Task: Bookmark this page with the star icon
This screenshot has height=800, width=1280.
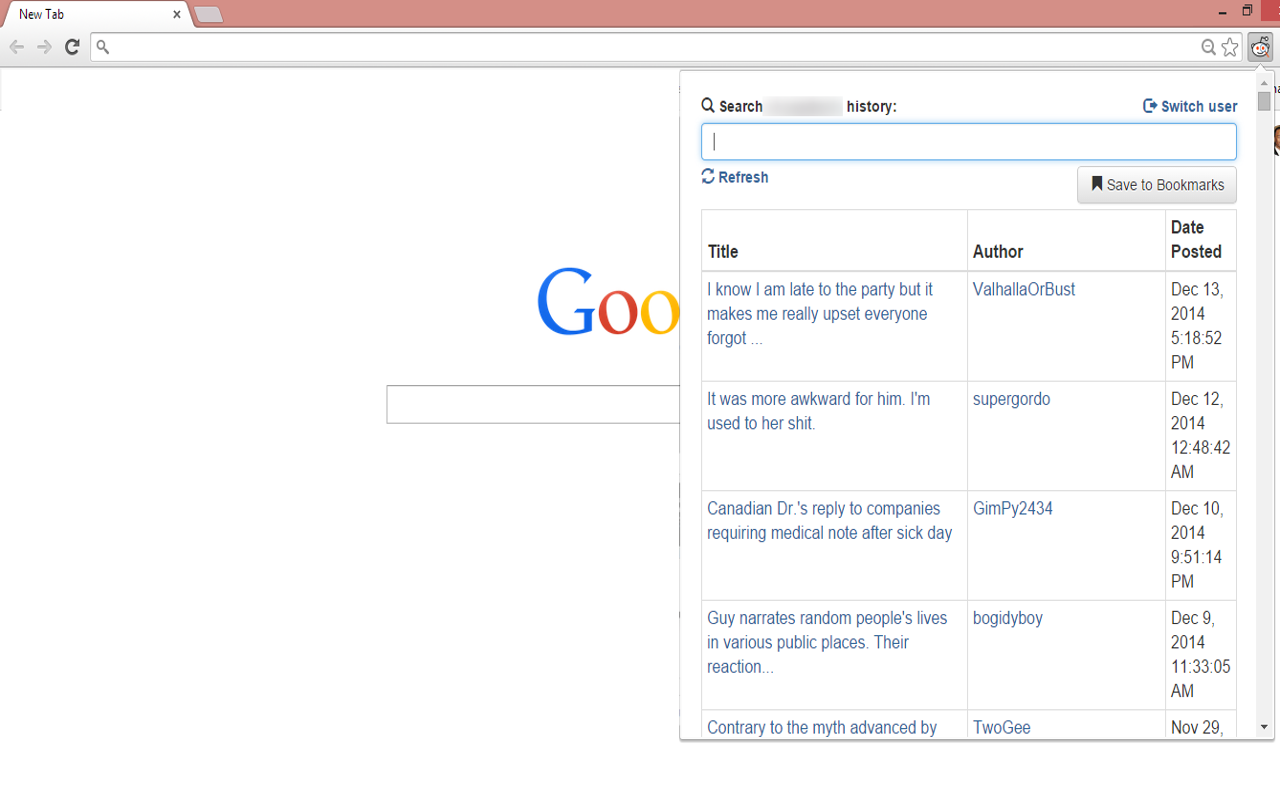Action: point(1230,47)
